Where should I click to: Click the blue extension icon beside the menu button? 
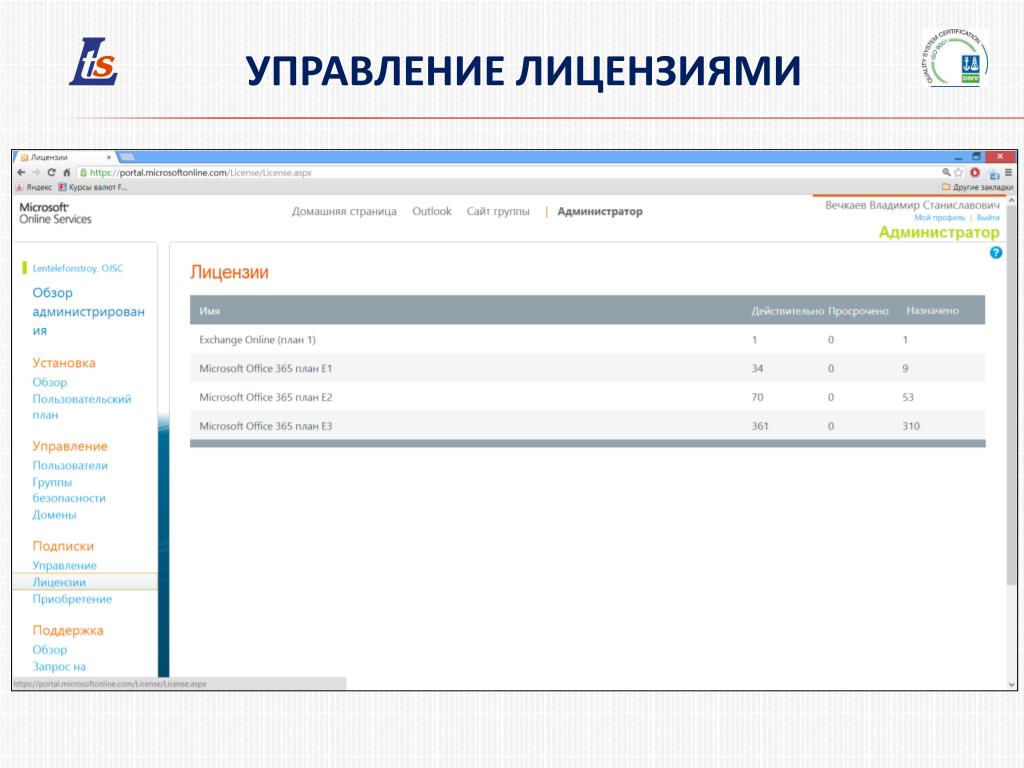coord(994,174)
